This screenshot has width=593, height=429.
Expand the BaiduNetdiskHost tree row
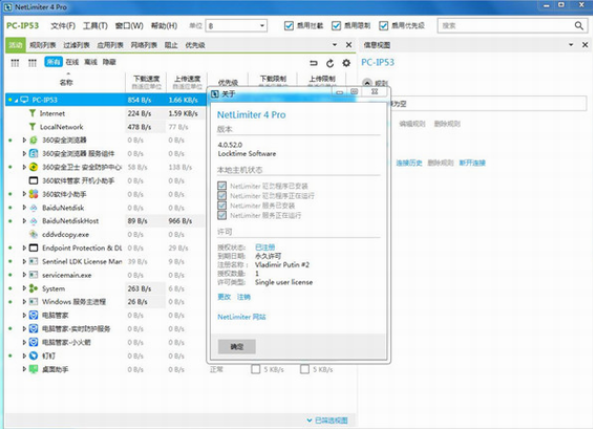24,221
